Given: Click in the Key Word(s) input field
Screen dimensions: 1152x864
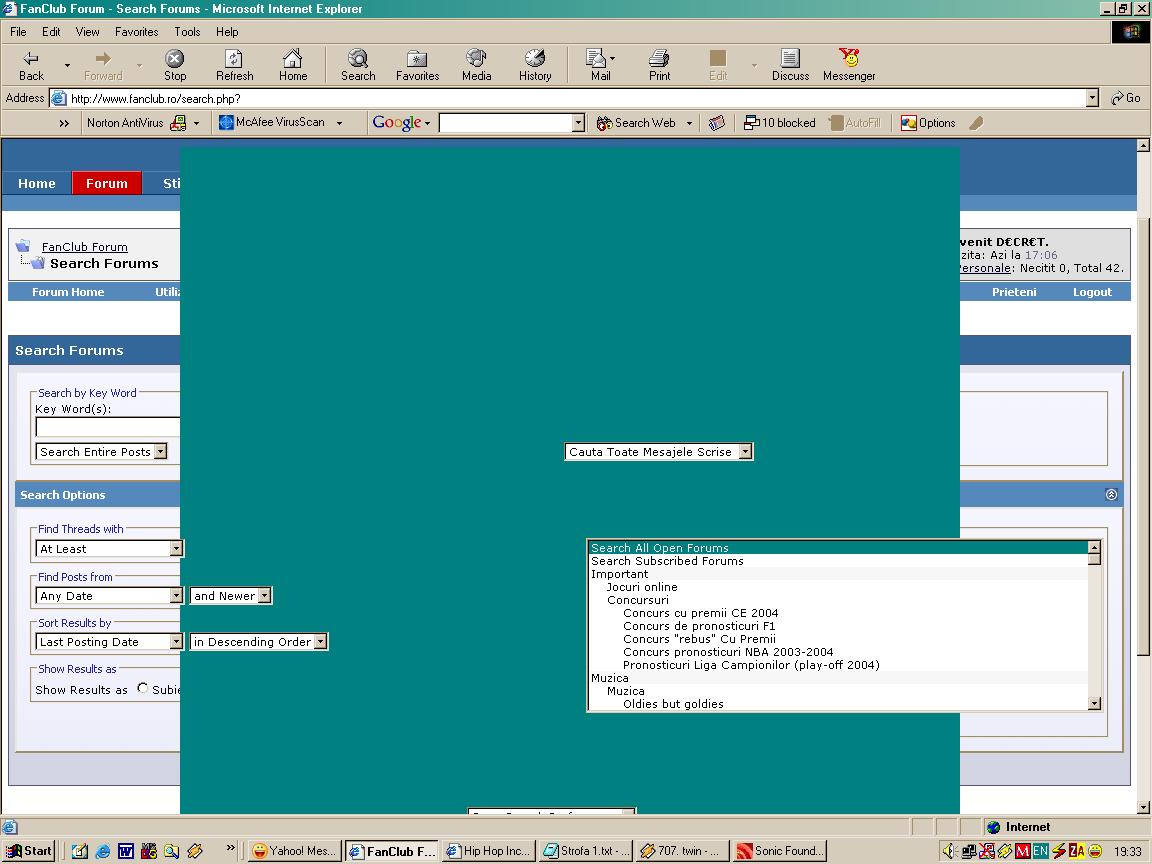Looking at the screenshot, I should tap(108, 427).
